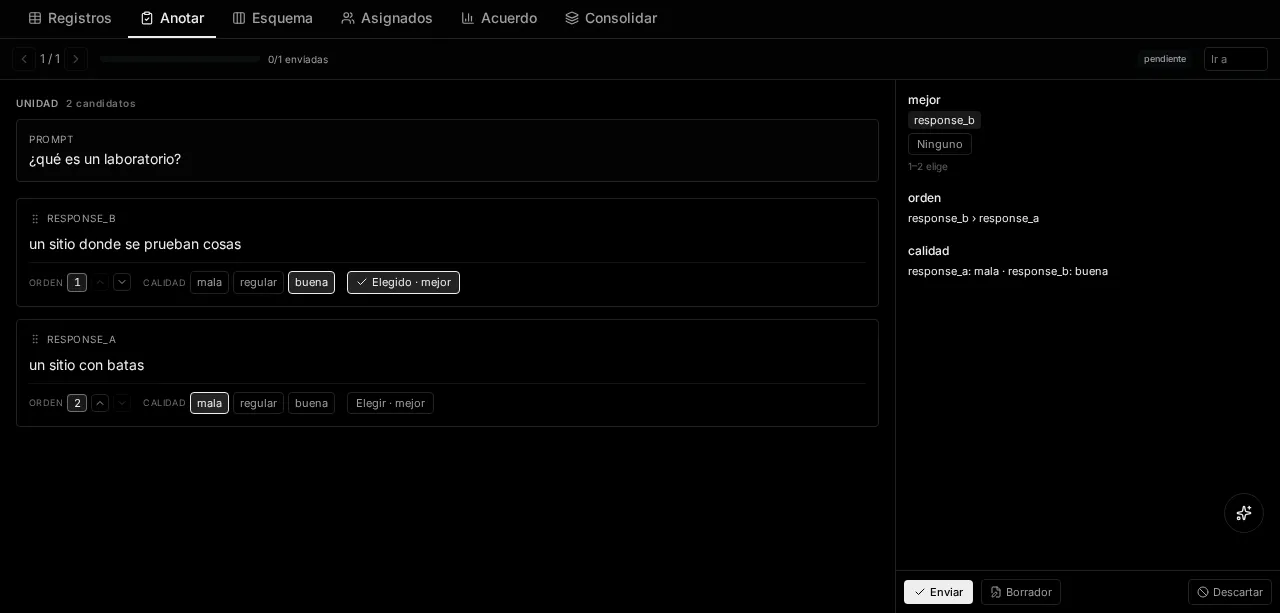
Task: Click the submission progress bar
Action: pyautogui.click(x=180, y=59)
